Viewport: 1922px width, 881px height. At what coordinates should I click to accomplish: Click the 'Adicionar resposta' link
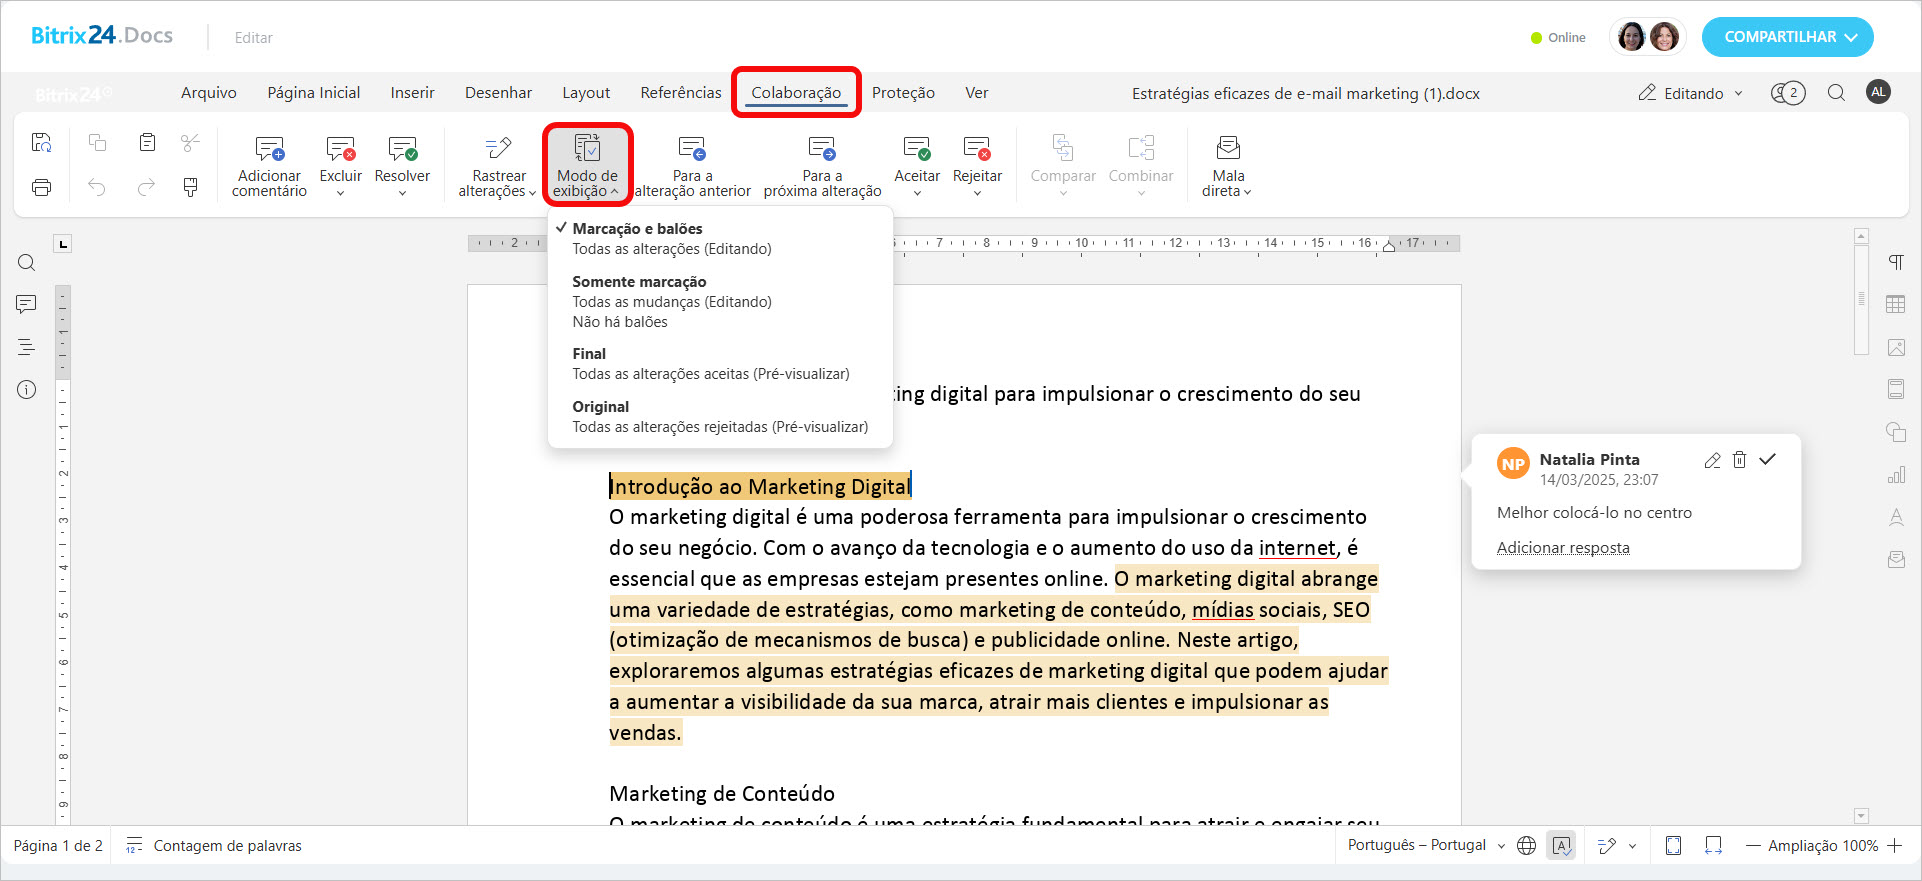1562,548
